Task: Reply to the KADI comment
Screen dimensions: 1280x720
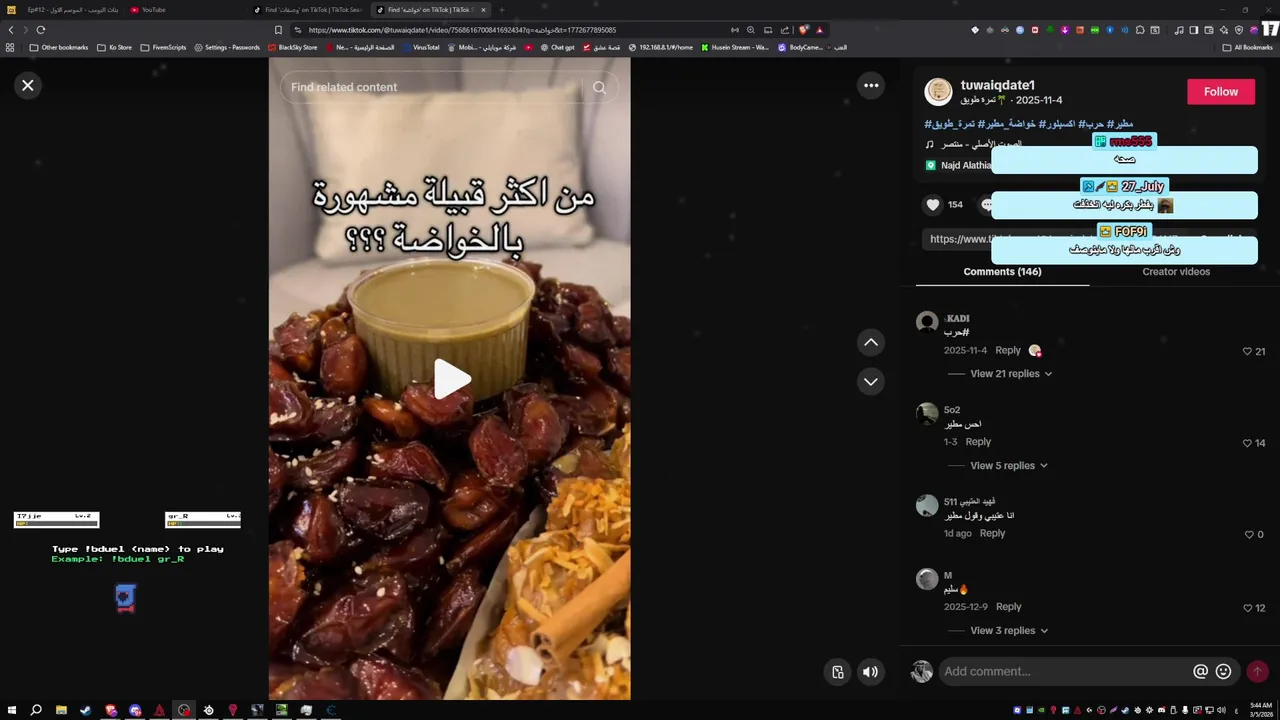Action: tap(1008, 351)
